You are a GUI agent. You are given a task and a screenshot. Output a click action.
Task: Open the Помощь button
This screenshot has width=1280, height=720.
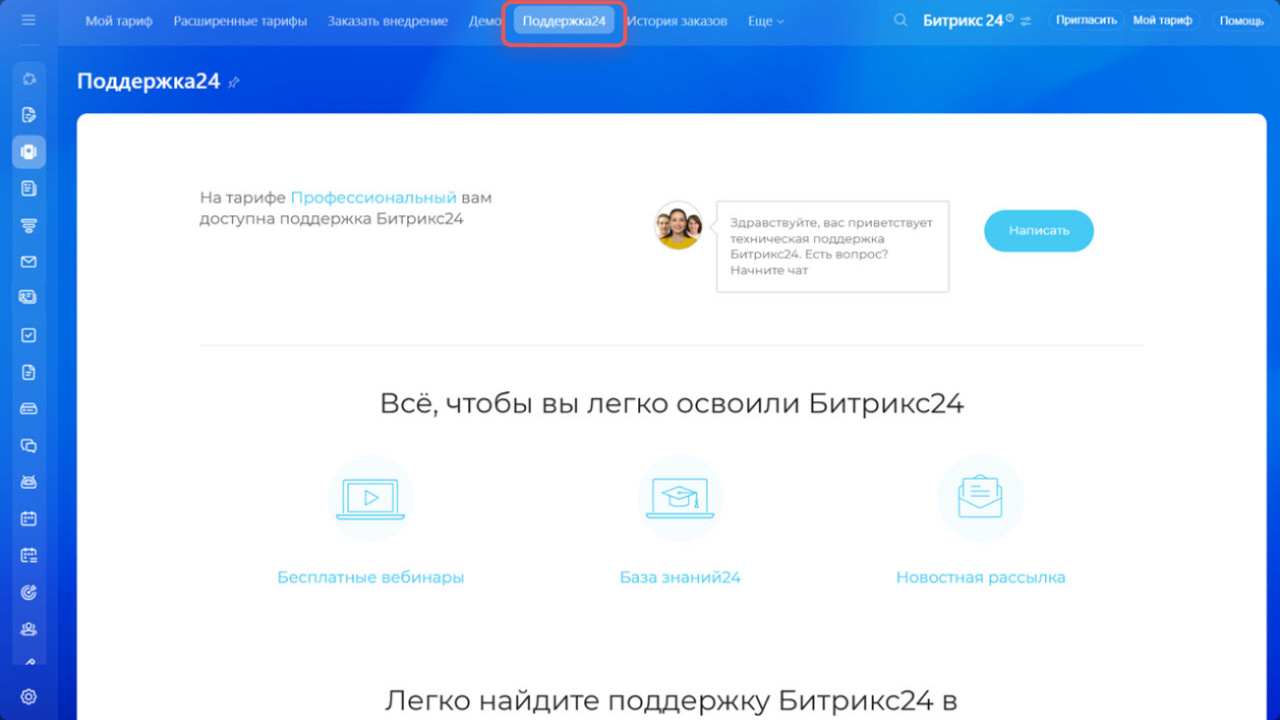1241,20
